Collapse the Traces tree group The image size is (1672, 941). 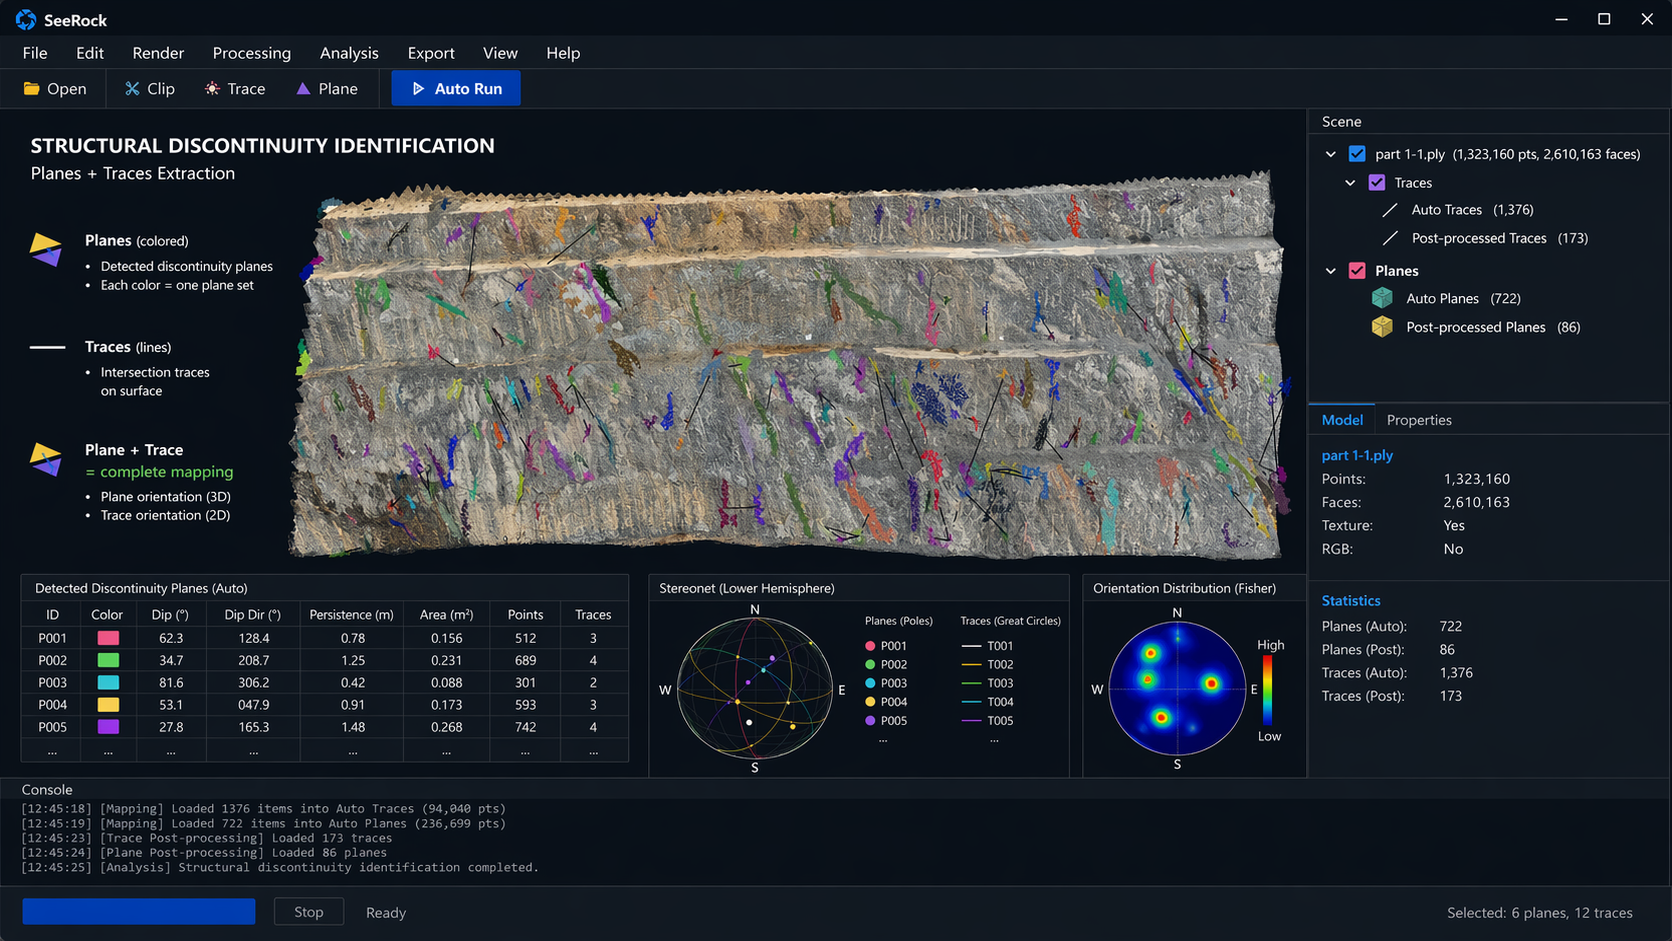(x=1351, y=183)
